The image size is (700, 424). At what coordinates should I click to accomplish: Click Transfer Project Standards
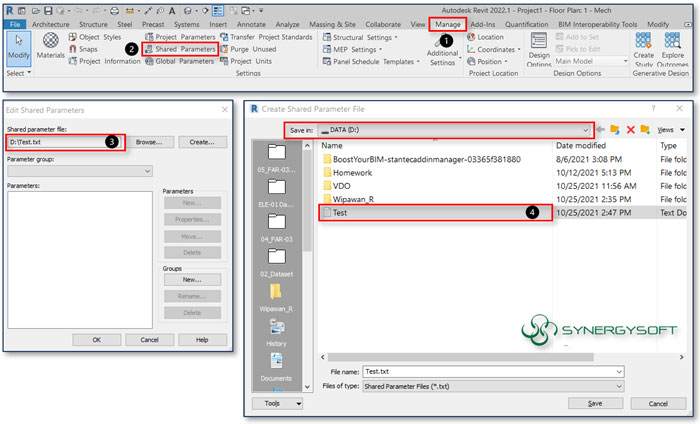pyautogui.click(x=266, y=37)
